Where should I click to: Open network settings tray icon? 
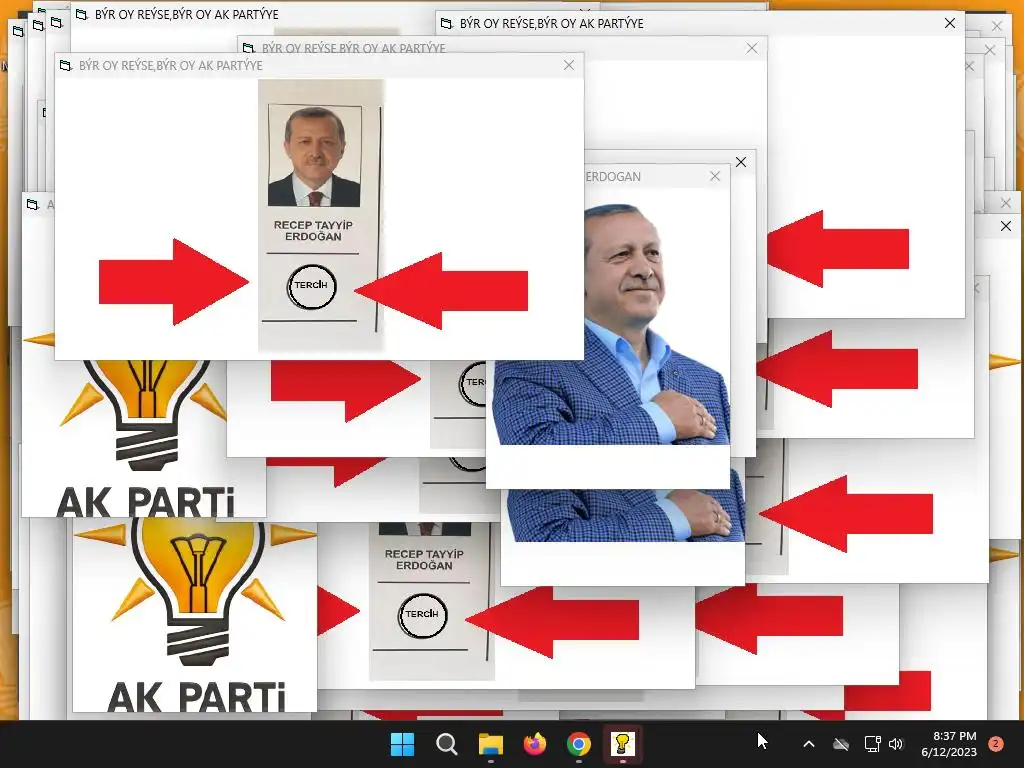(872, 744)
